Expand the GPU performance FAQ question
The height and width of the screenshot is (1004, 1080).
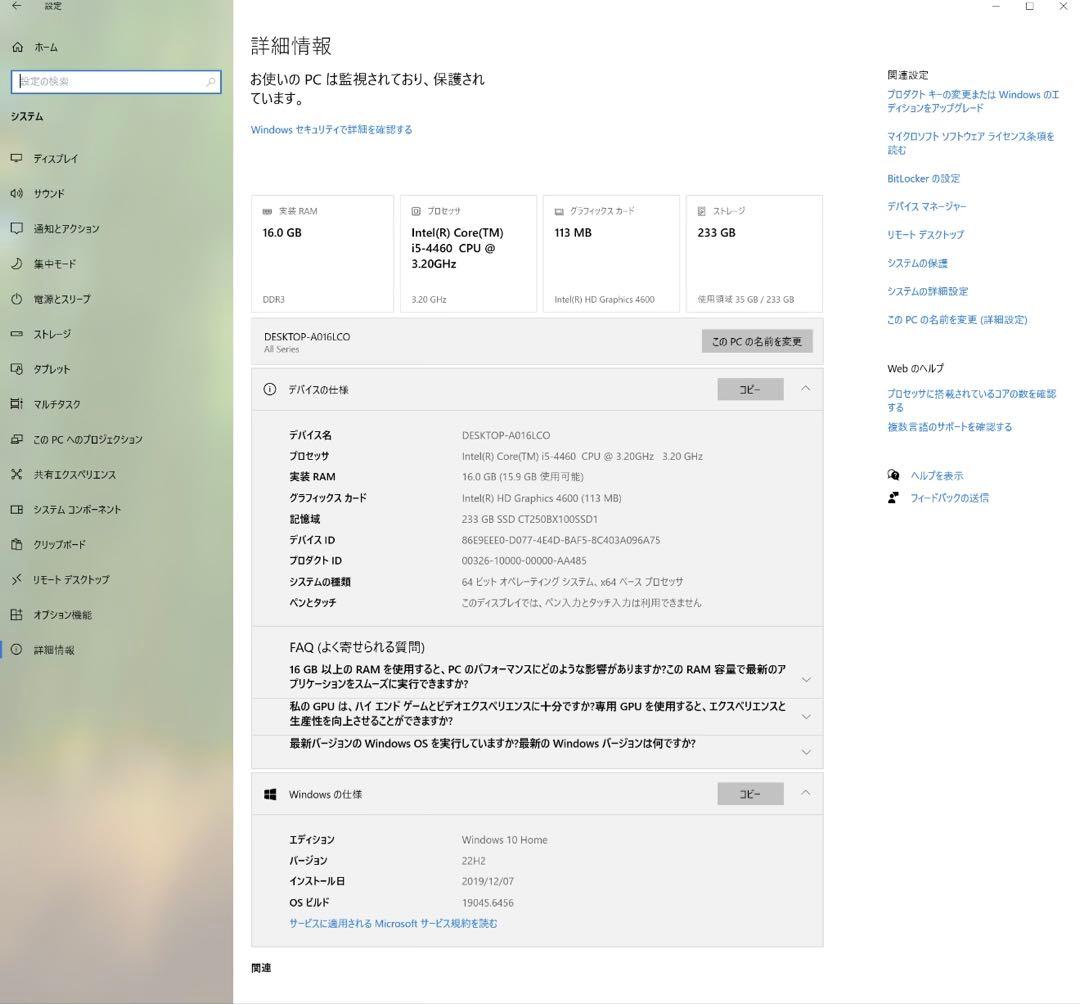click(806, 715)
